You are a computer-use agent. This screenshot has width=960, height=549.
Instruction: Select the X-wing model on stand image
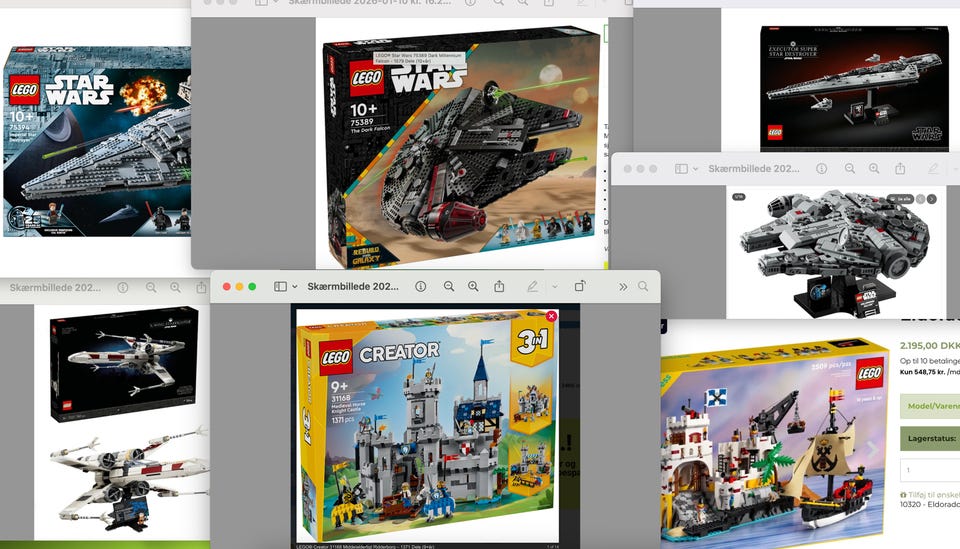tap(130, 480)
